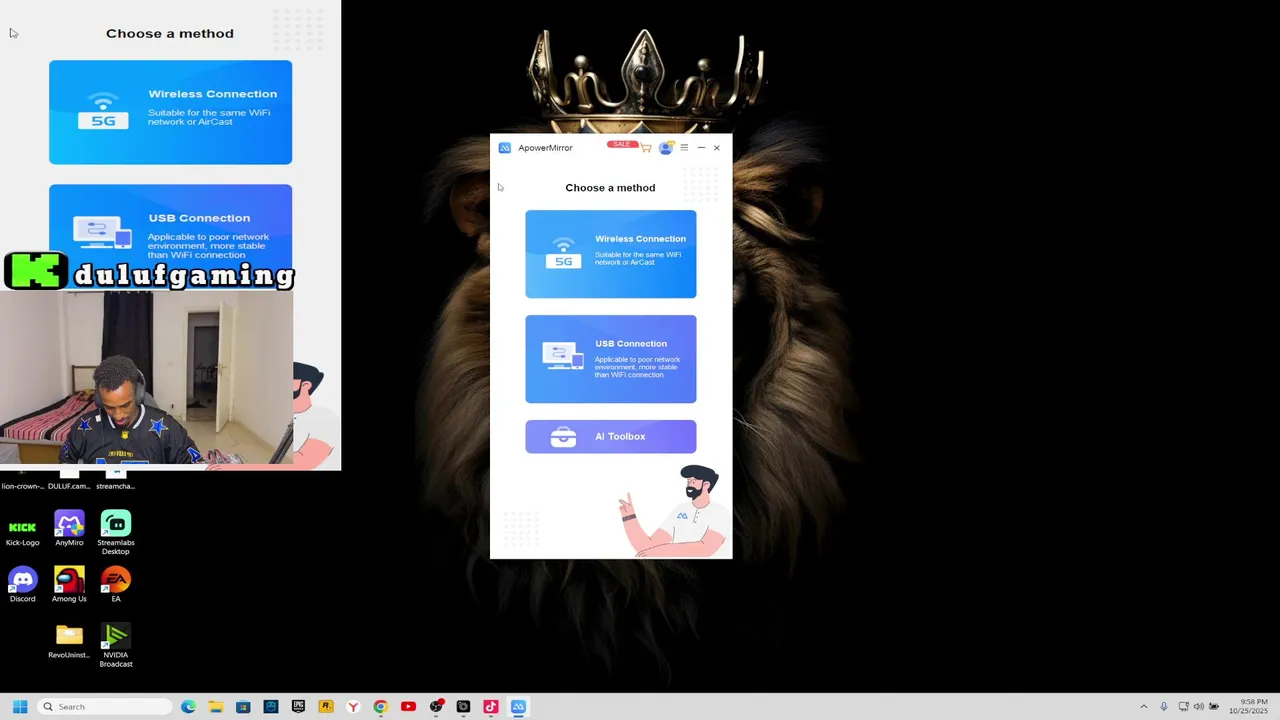
Task: Open Google Chrome from taskbar
Action: point(381,707)
